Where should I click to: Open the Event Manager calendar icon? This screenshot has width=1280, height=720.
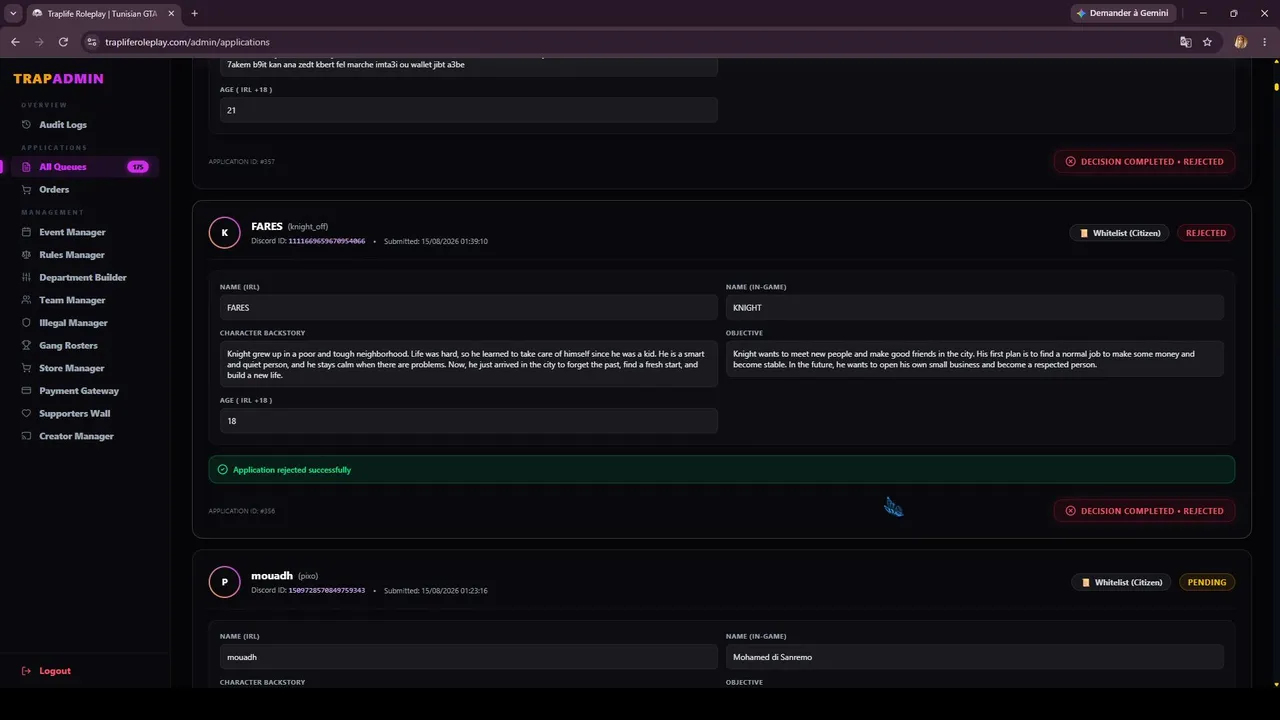point(27,232)
